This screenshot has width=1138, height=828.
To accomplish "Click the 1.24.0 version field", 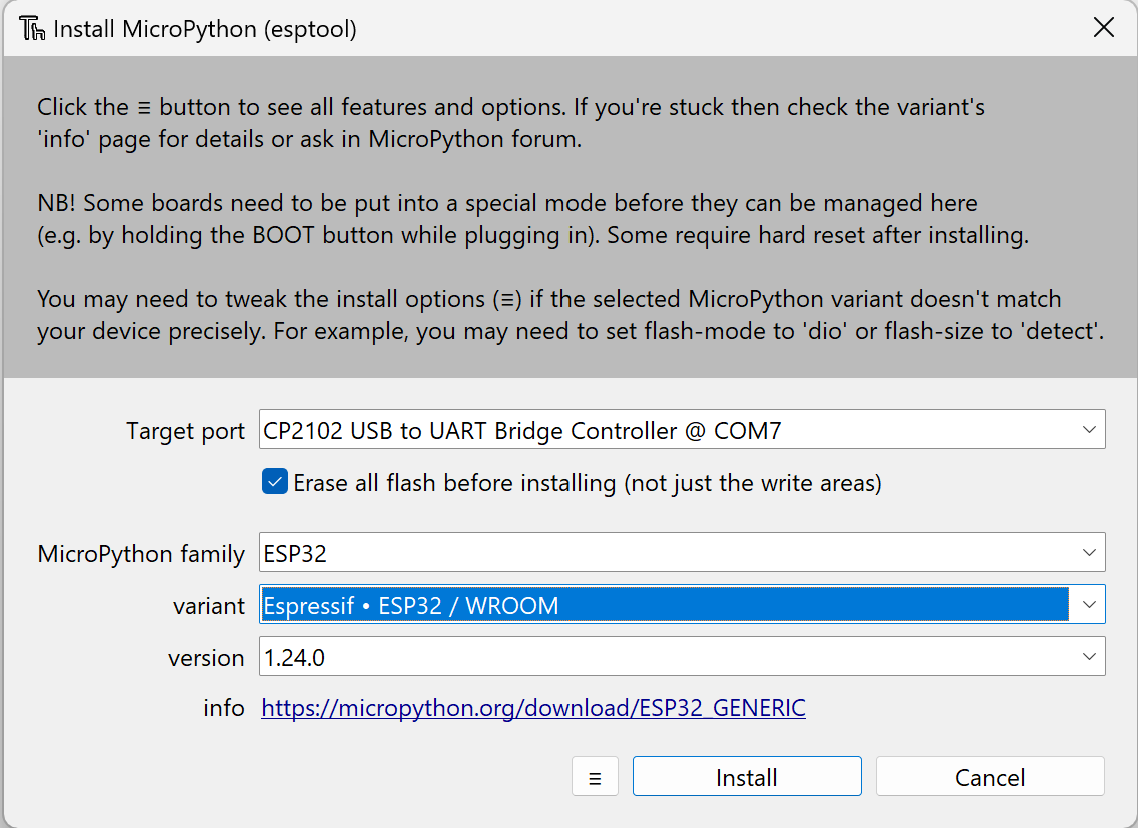I will point(682,657).
